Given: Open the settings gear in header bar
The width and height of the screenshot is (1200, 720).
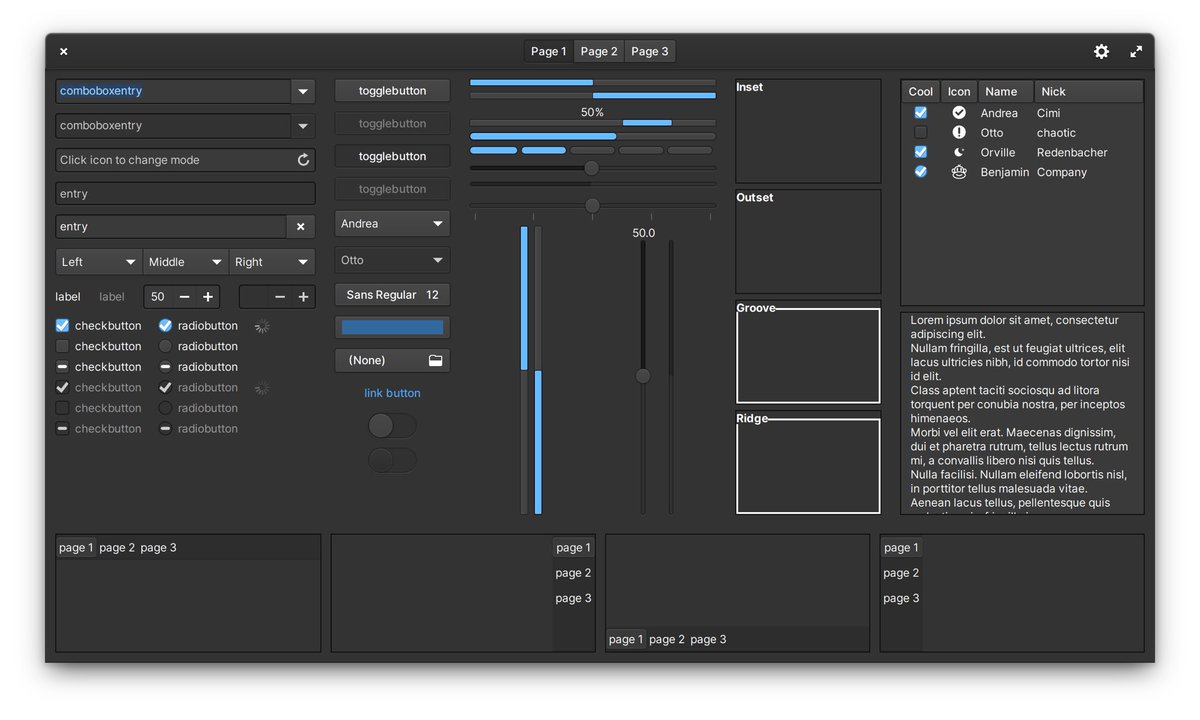Looking at the screenshot, I should point(1101,51).
